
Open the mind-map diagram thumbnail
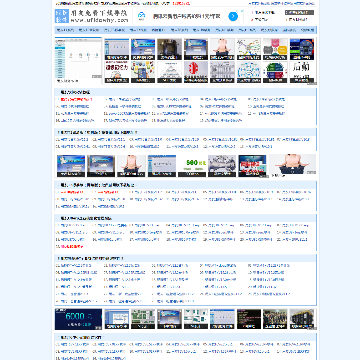(x=249, y=49)
